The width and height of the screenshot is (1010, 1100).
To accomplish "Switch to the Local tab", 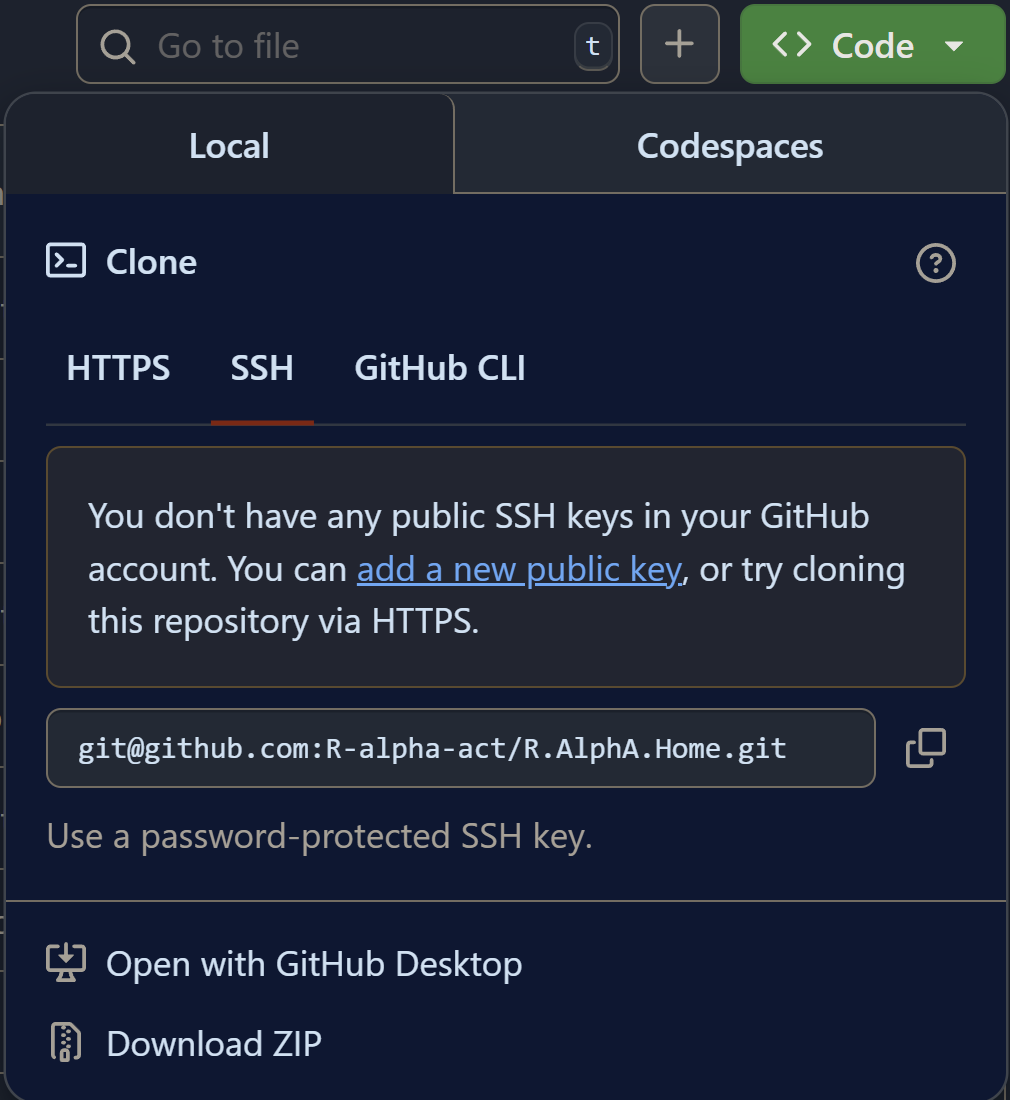I will (x=229, y=146).
